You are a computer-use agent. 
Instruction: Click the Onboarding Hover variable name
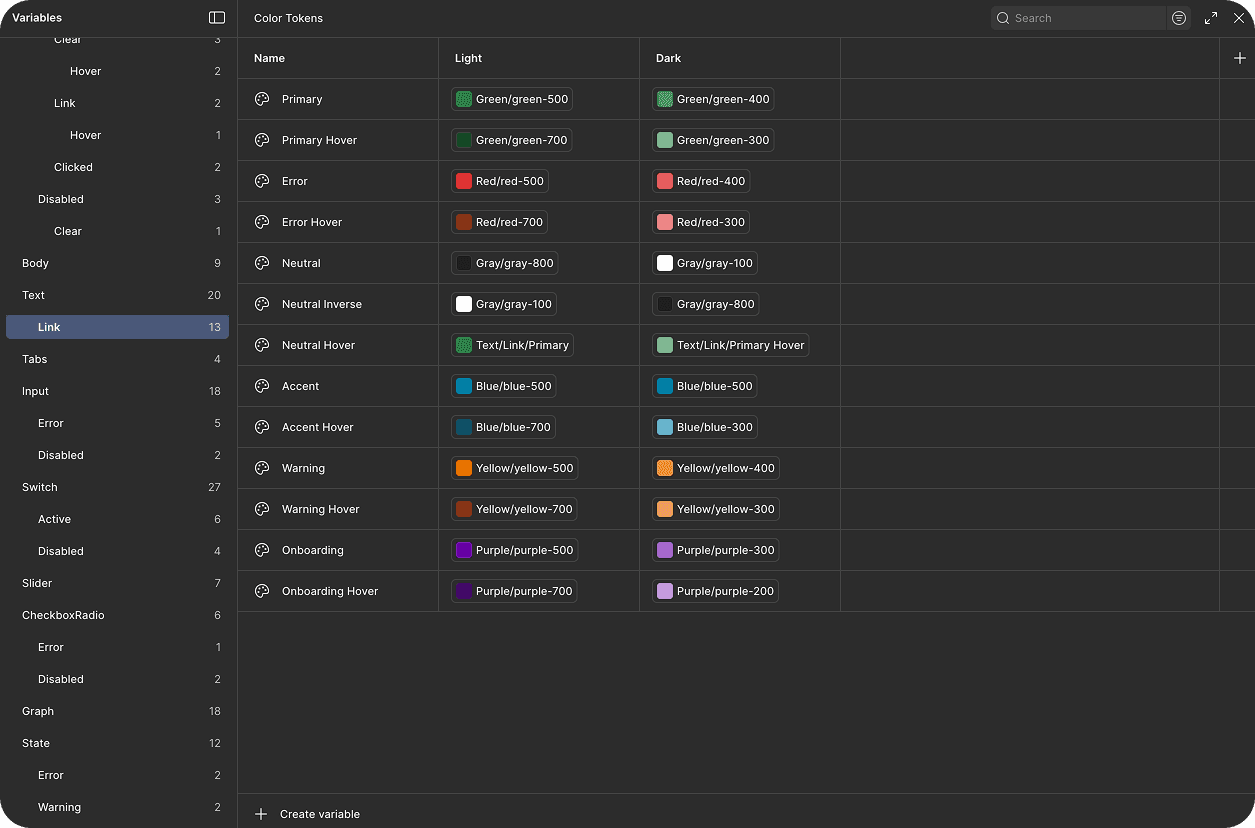330,591
